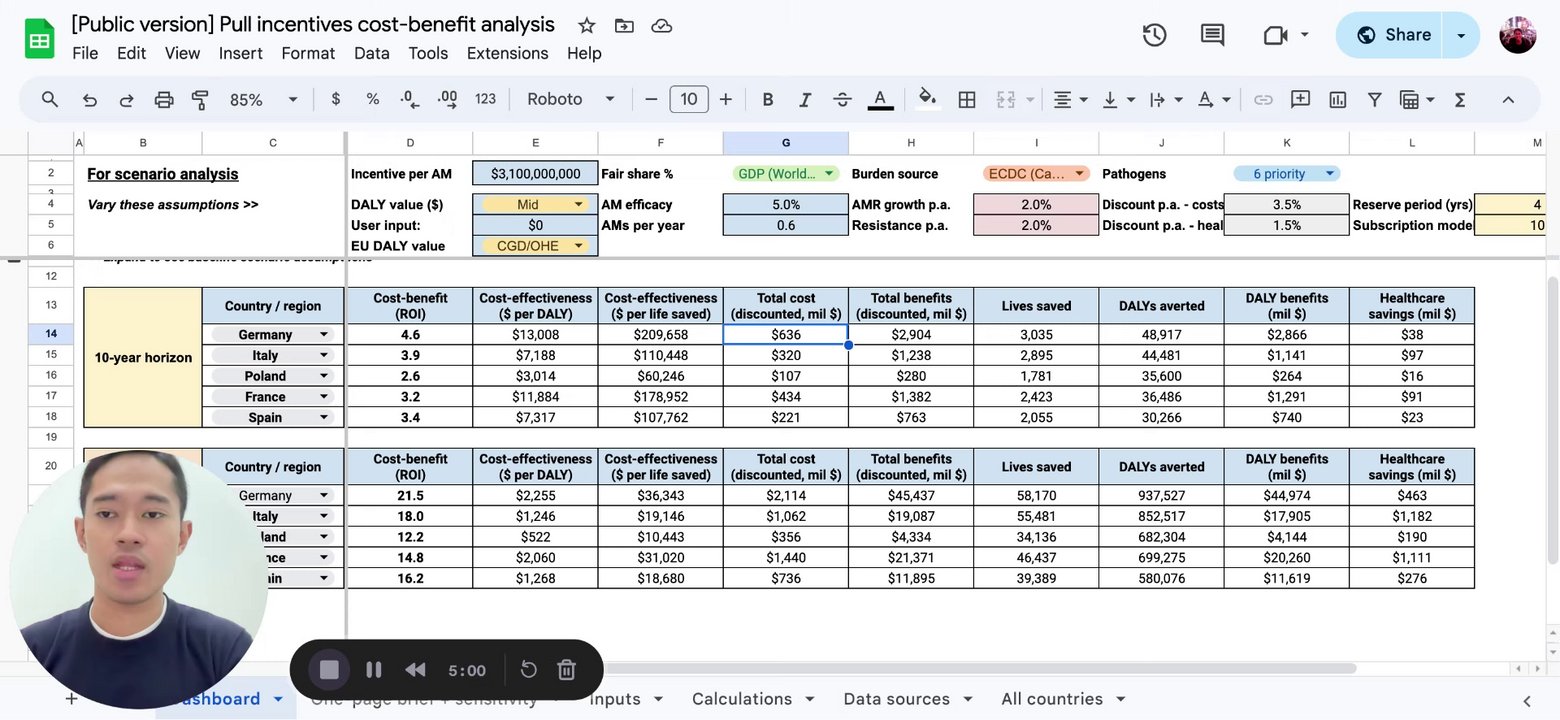Open the zoom level dropdown
This screenshot has width=1560, height=720.
[264, 99]
